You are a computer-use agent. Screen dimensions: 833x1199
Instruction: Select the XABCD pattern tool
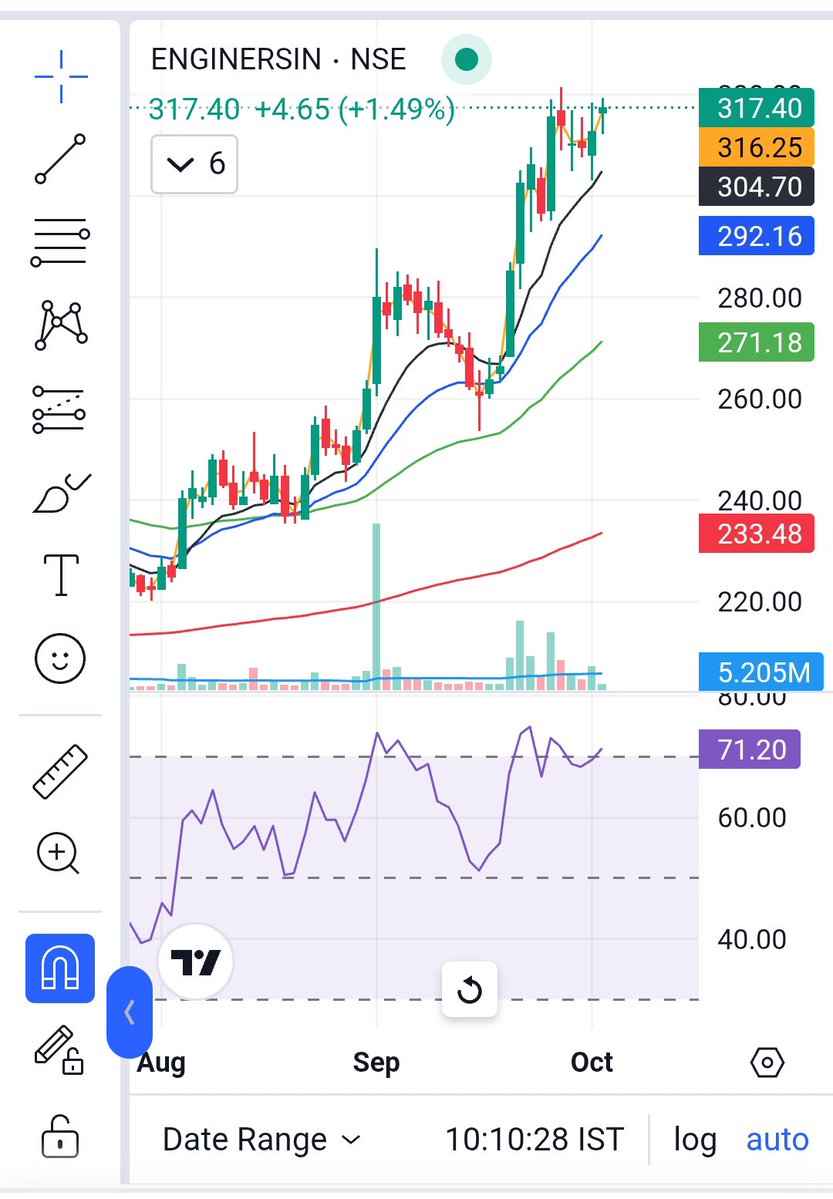click(x=60, y=325)
